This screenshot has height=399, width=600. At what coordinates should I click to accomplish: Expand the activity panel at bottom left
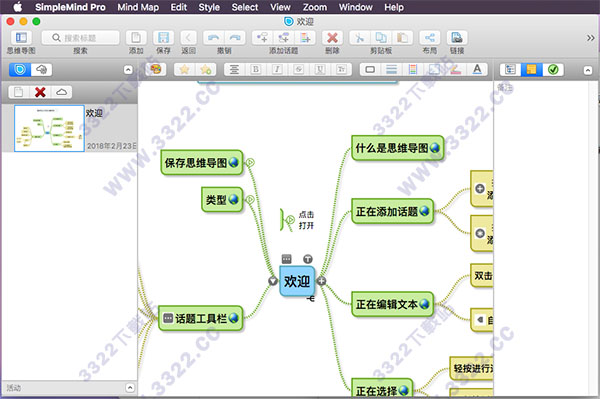click(x=130, y=388)
